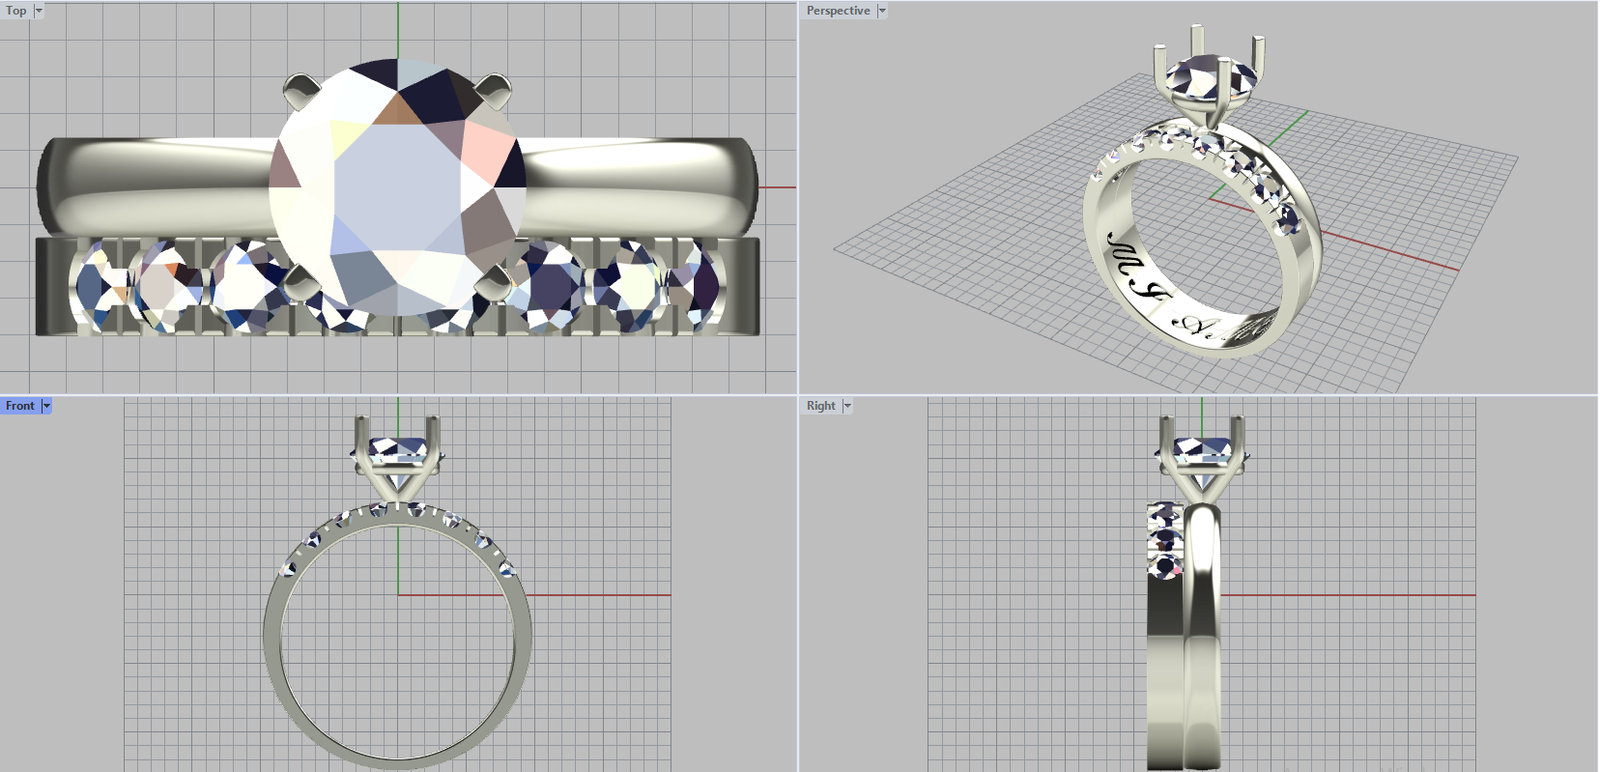Expand the Right viewport menu arrow
The height and width of the screenshot is (772, 1600).
click(x=847, y=406)
